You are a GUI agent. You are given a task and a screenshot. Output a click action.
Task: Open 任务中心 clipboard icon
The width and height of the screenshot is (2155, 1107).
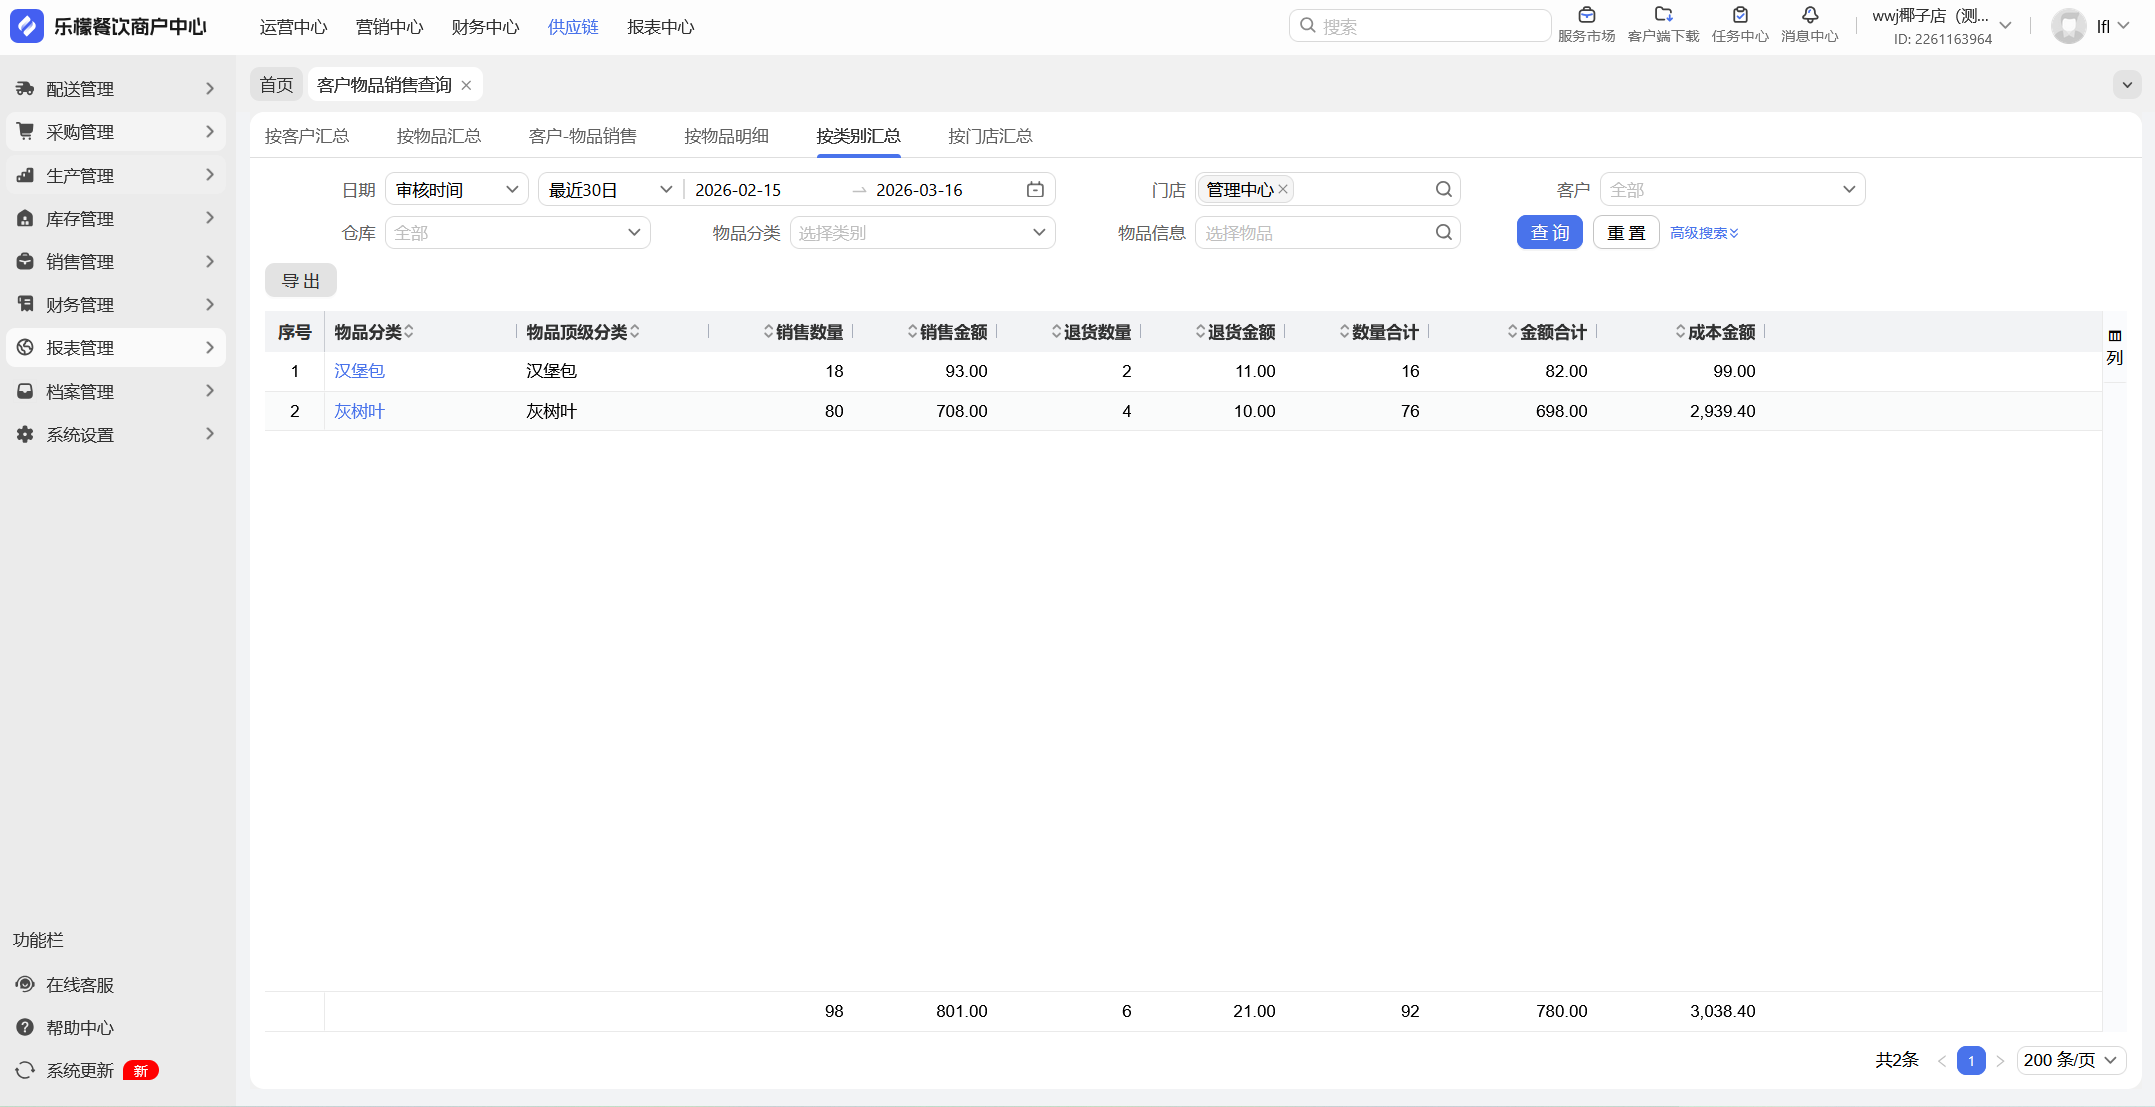click(x=1740, y=16)
